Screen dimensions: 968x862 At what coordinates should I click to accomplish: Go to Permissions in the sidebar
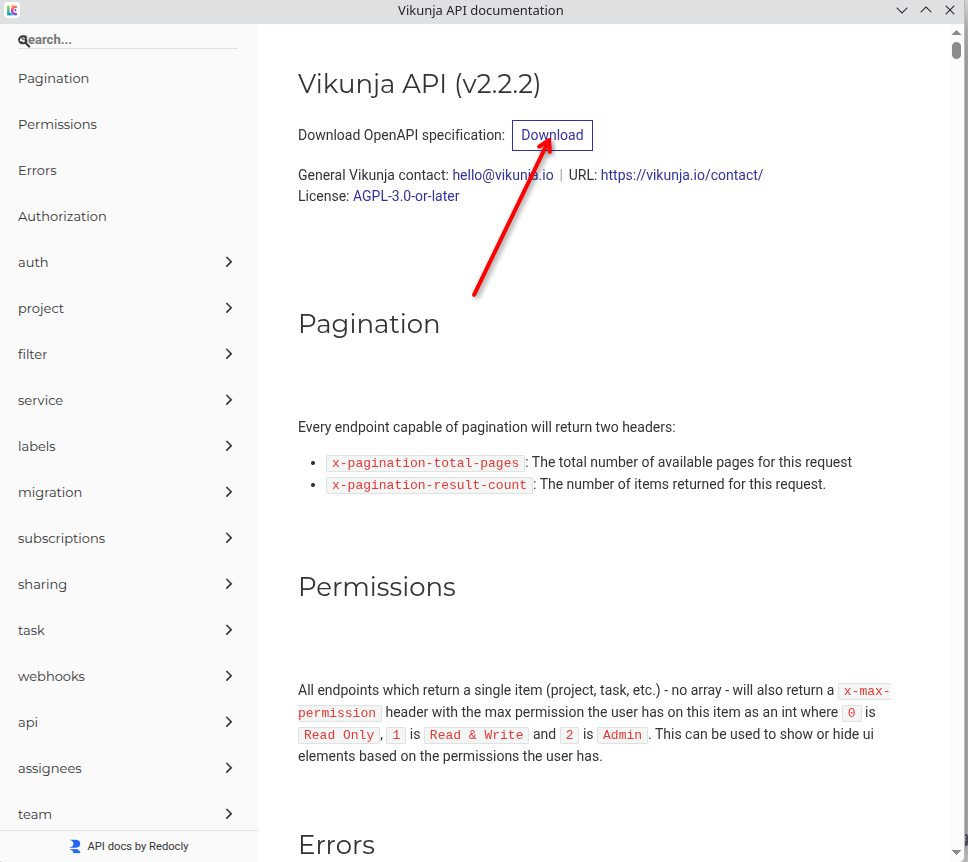coord(57,125)
